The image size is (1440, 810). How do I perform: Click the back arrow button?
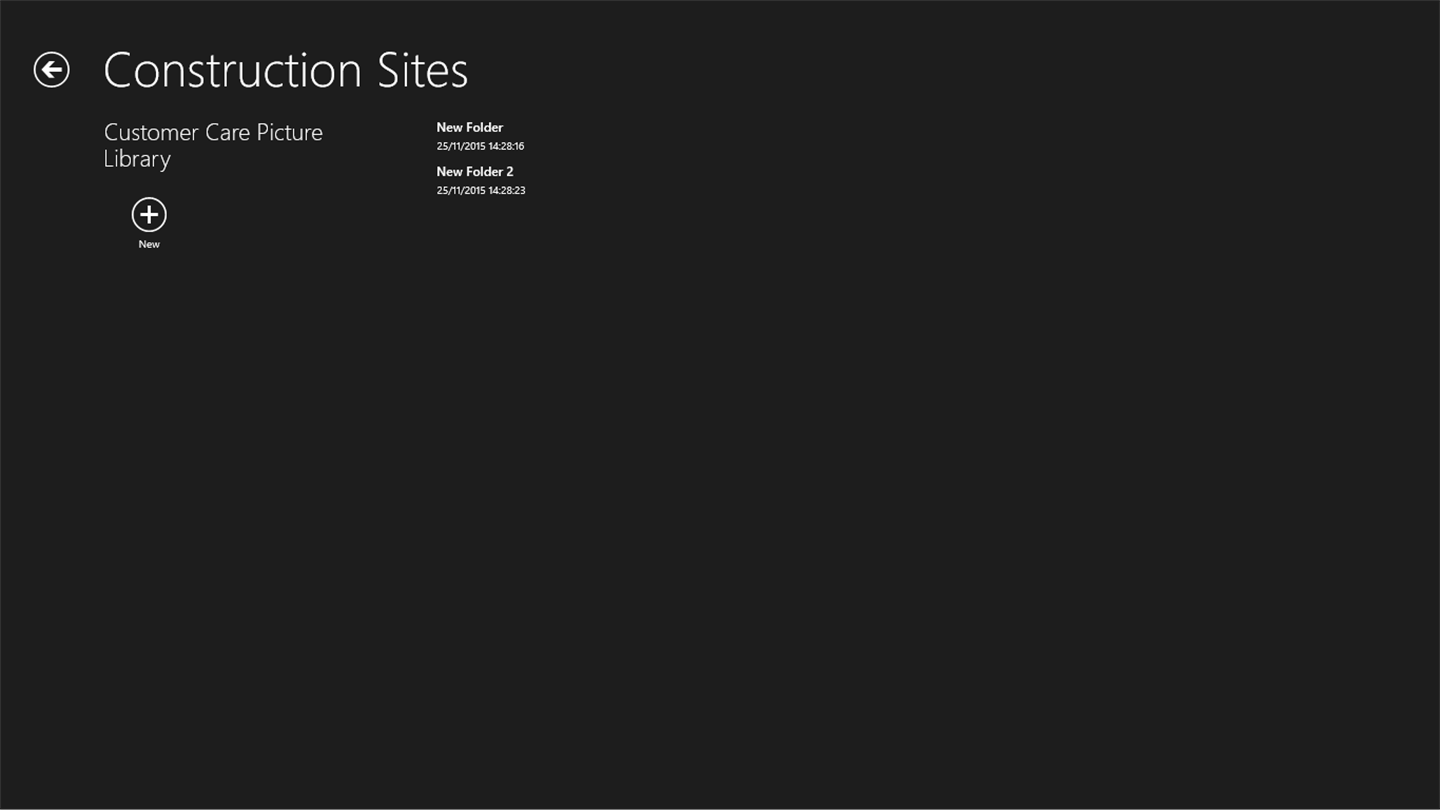51,70
